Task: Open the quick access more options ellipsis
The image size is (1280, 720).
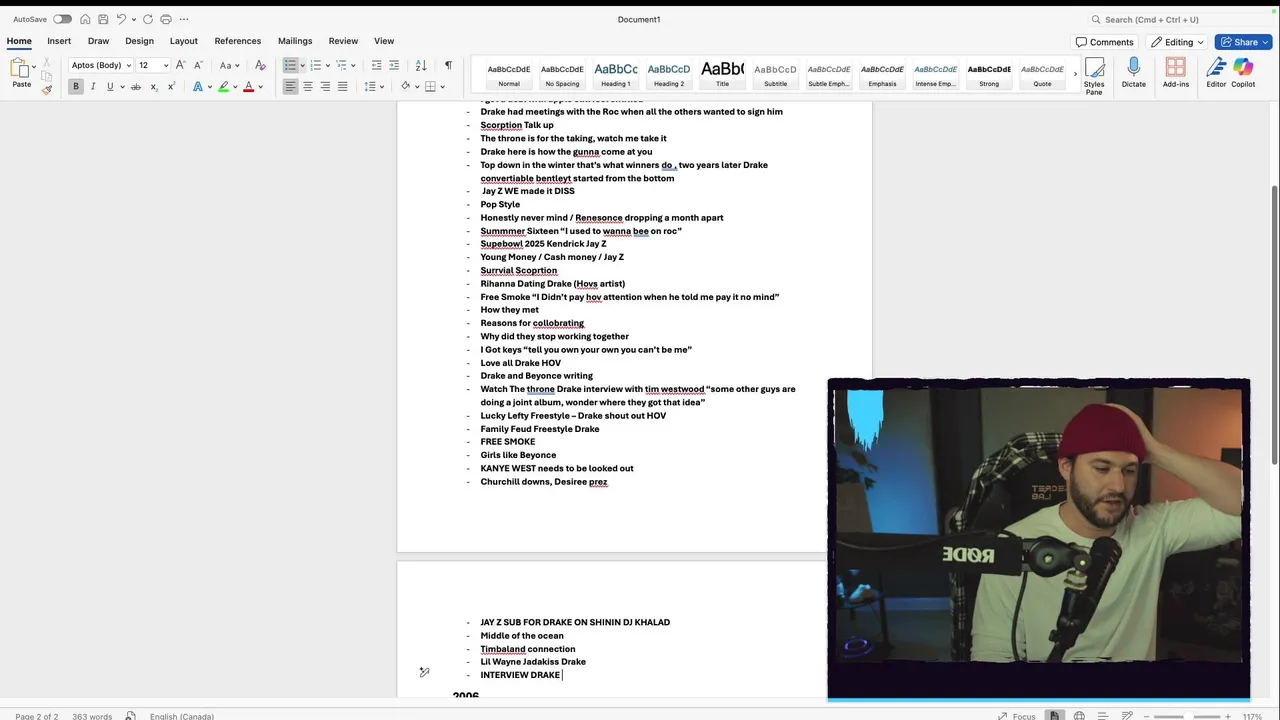Action: click(184, 19)
